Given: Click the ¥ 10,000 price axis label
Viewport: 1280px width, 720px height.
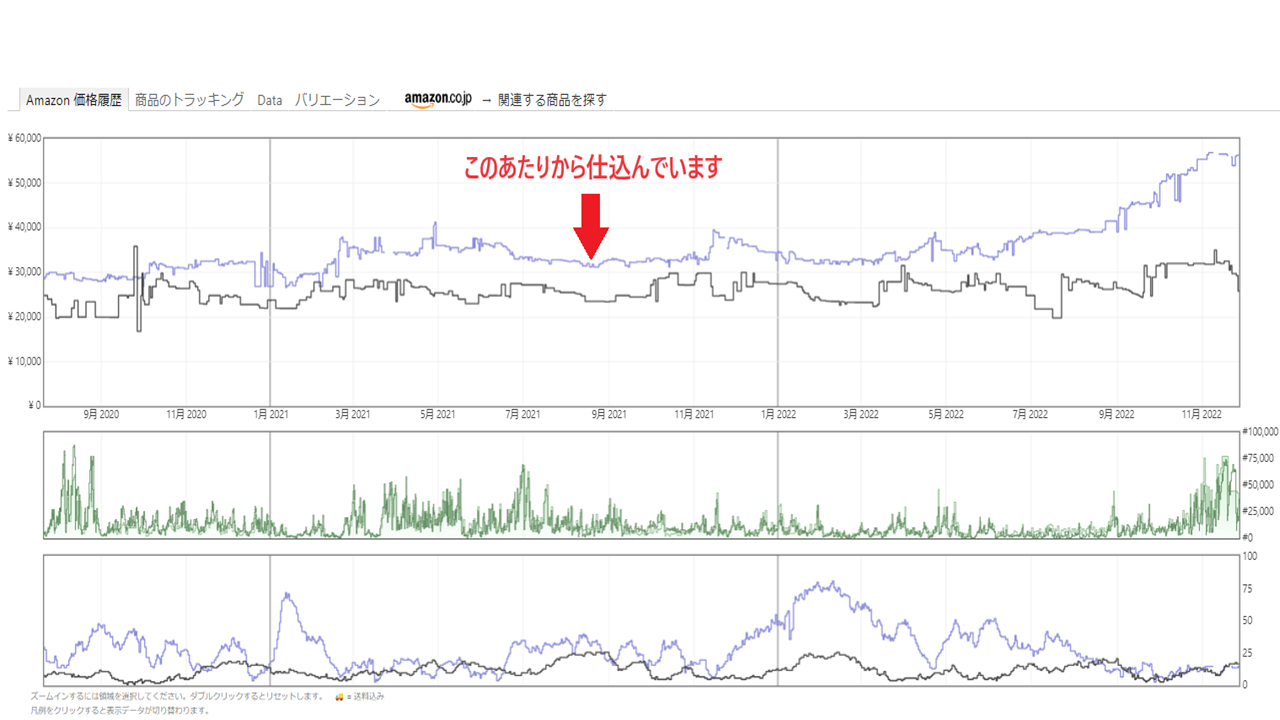Looking at the screenshot, I should [23, 361].
